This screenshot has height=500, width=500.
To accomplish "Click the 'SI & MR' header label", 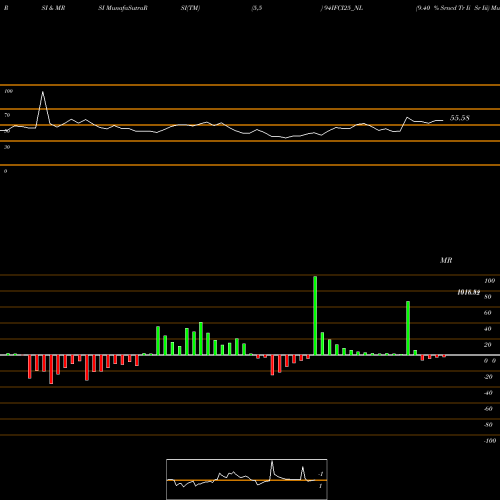I will click(x=53, y=8).
